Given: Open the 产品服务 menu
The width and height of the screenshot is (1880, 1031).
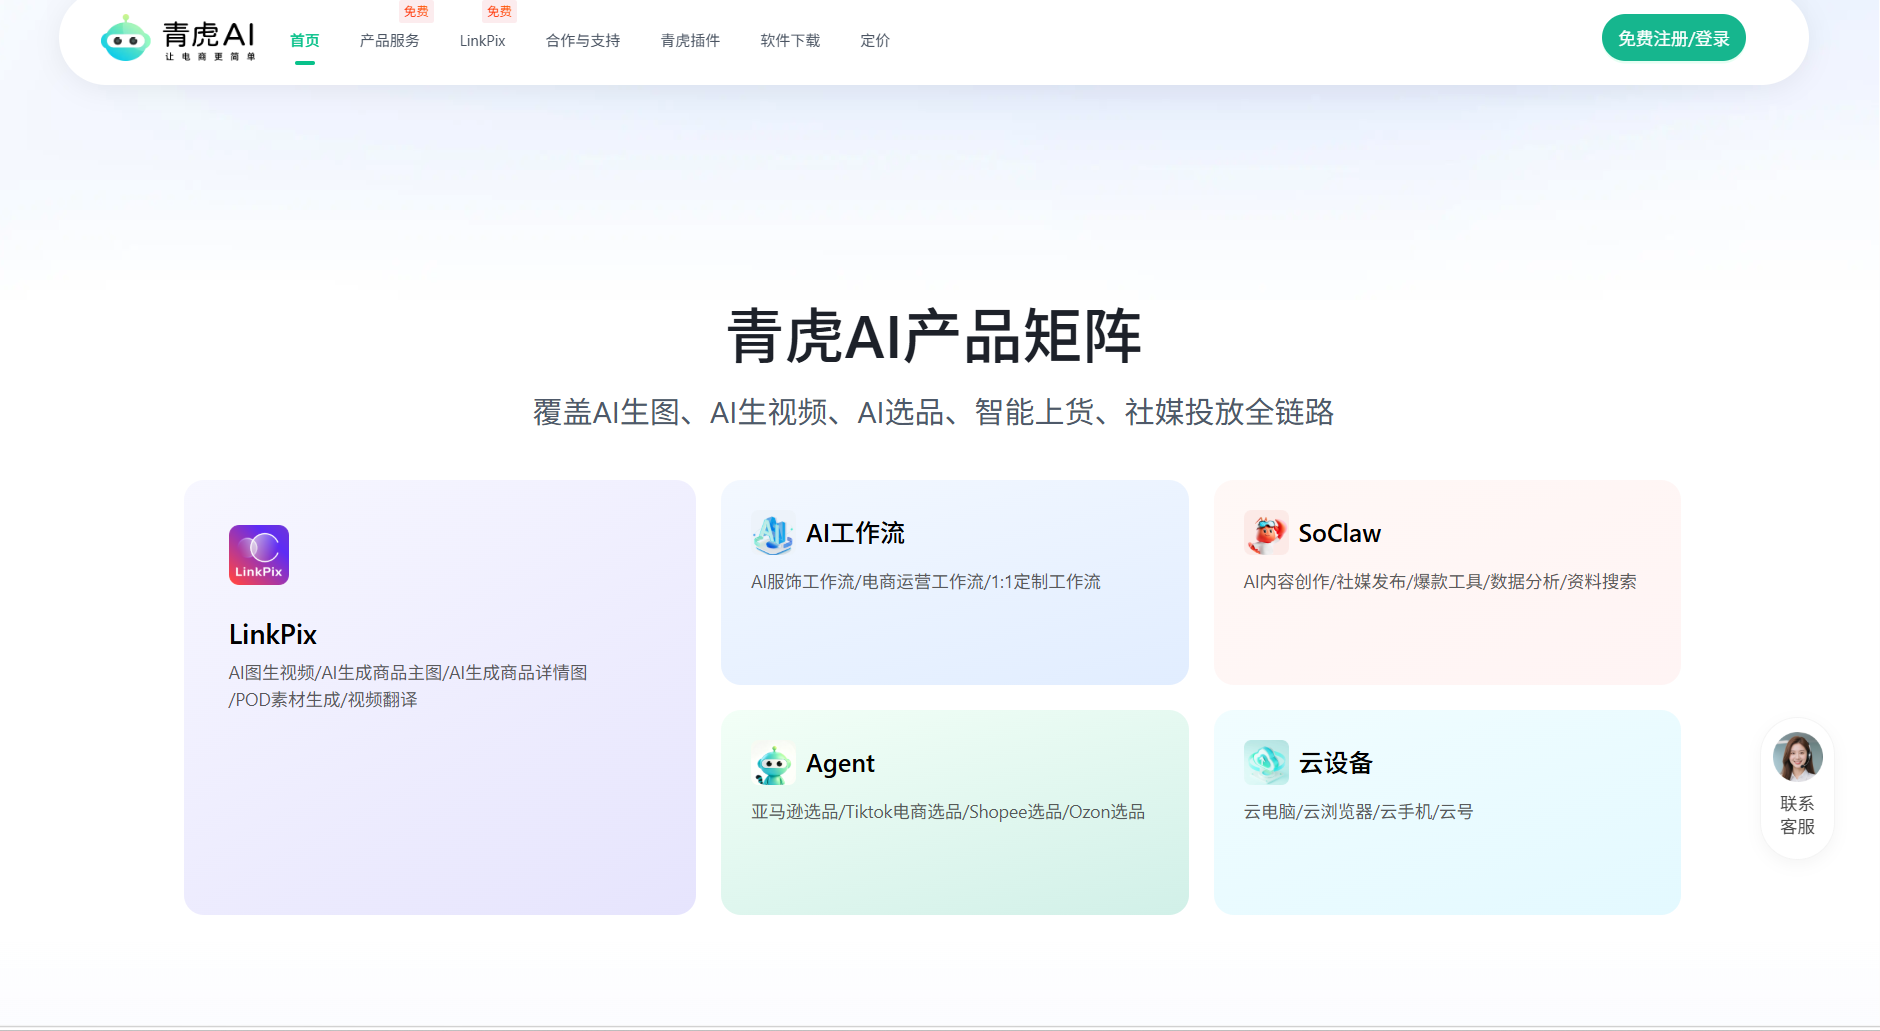Looking at the screenshot, I should point(390,41).
